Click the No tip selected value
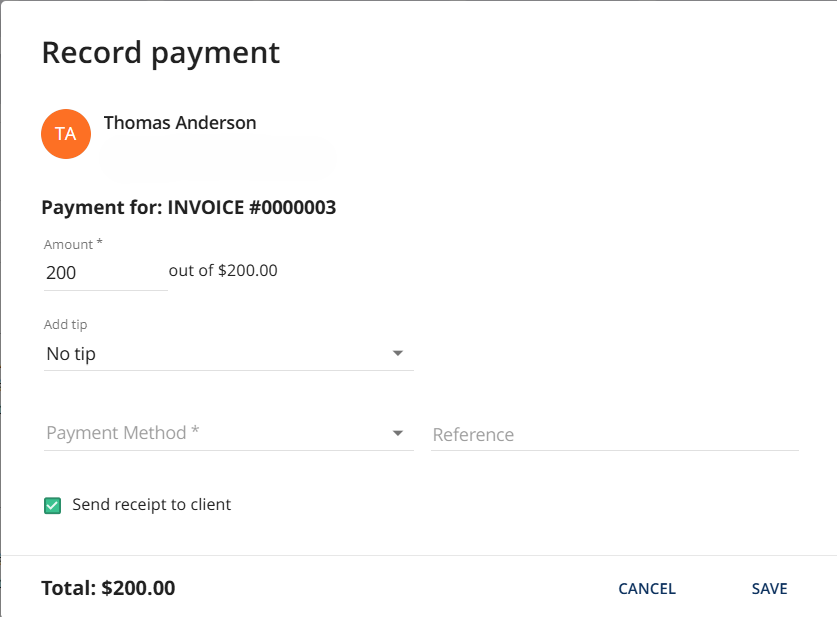837x617 pixels. coord(71,353)
